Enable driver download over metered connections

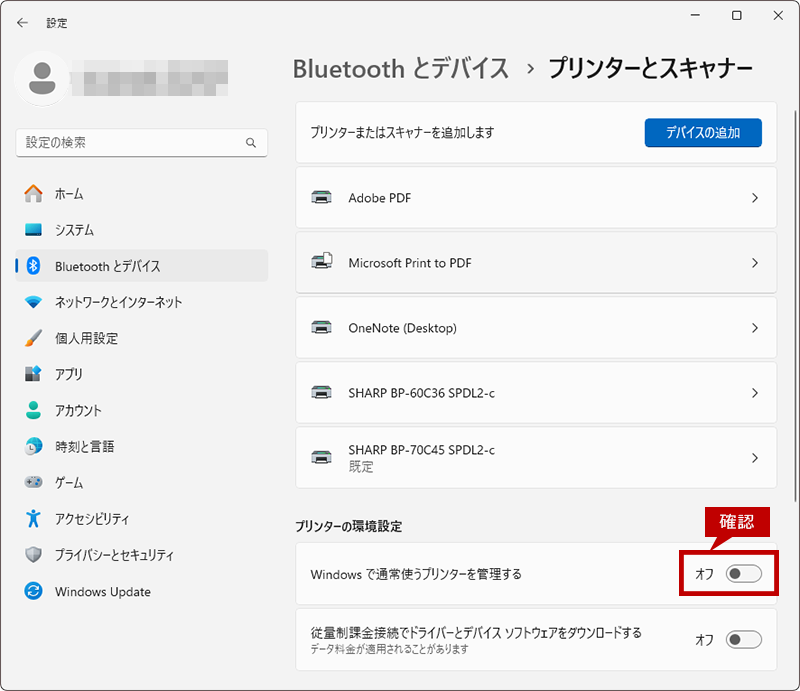click(x=744, y=639)
